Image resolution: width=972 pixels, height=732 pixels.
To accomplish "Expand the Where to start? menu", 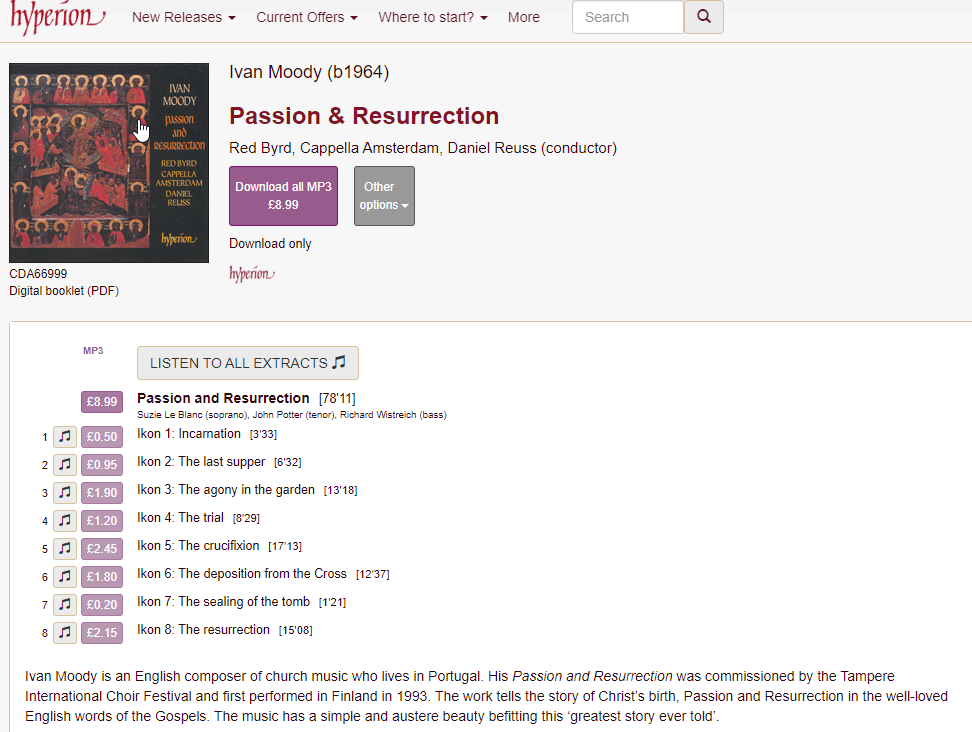I will coord(433,17).
